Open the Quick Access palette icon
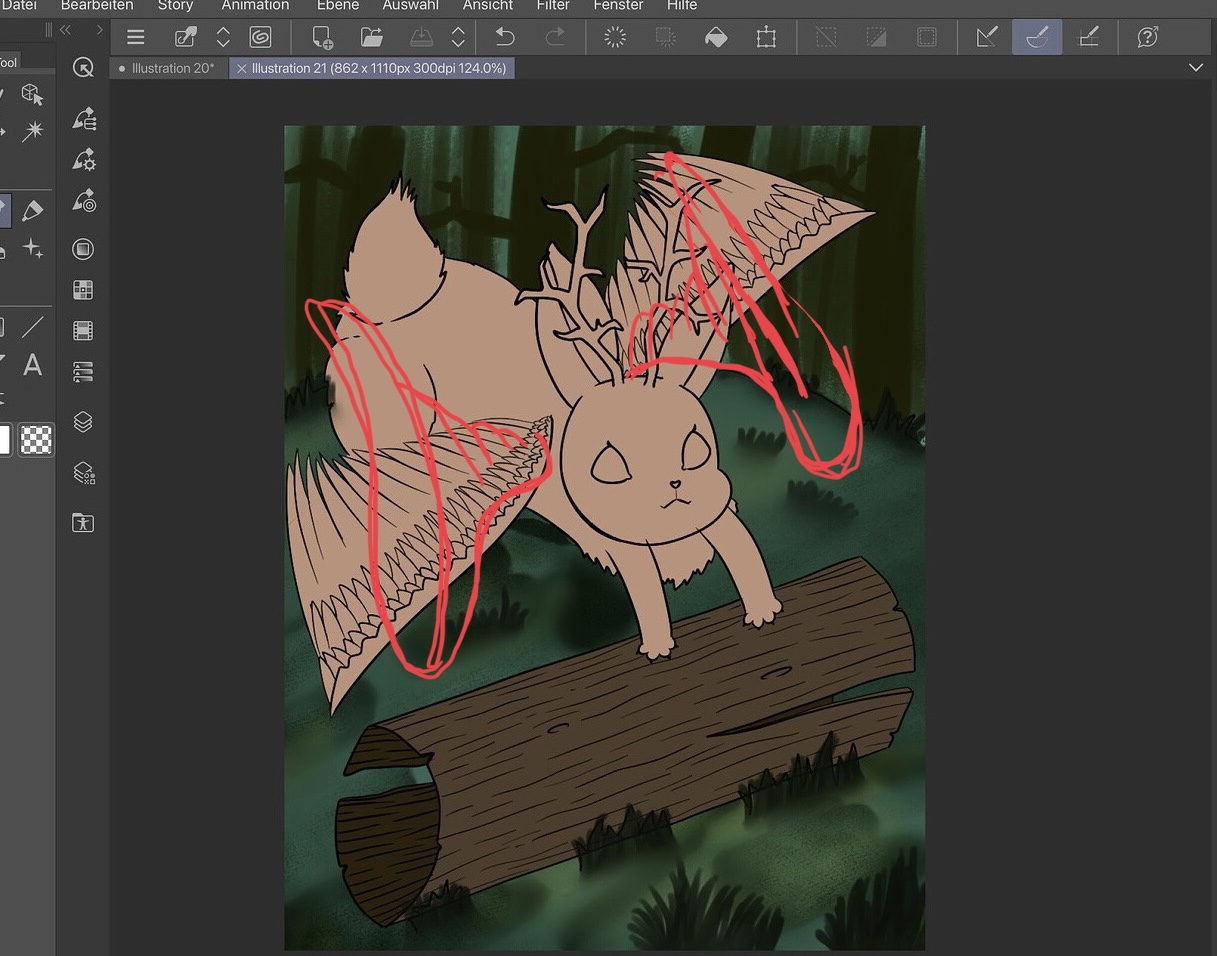The width and height of the screenshot is (1217, 956). point(84,67)
